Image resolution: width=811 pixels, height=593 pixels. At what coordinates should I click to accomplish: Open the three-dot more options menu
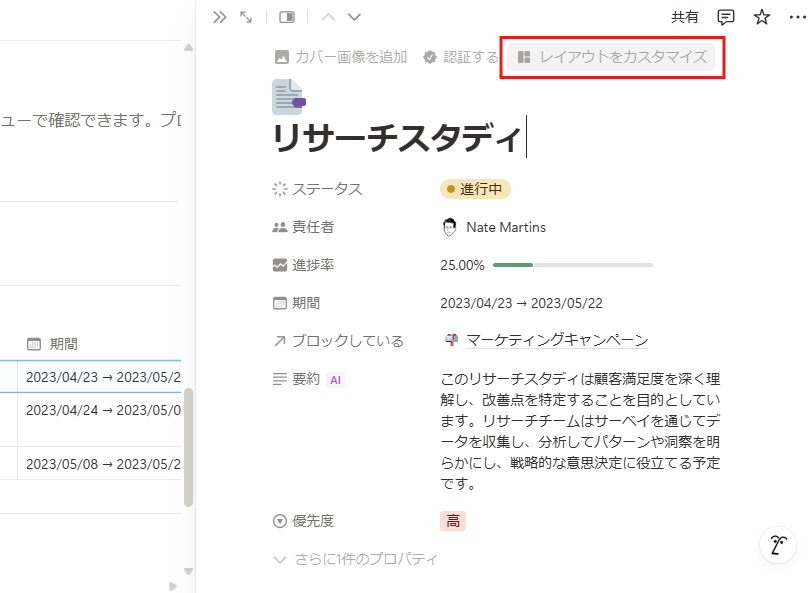[797, 17]
